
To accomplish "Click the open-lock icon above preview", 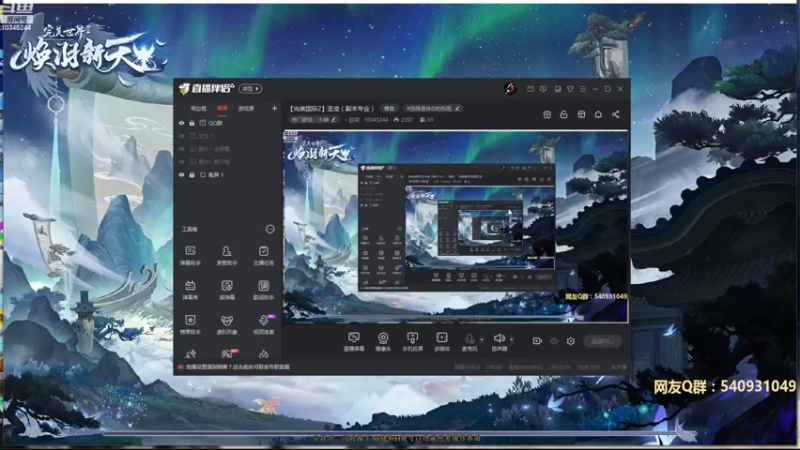I will pyautogui.click(x=564, y=114).
